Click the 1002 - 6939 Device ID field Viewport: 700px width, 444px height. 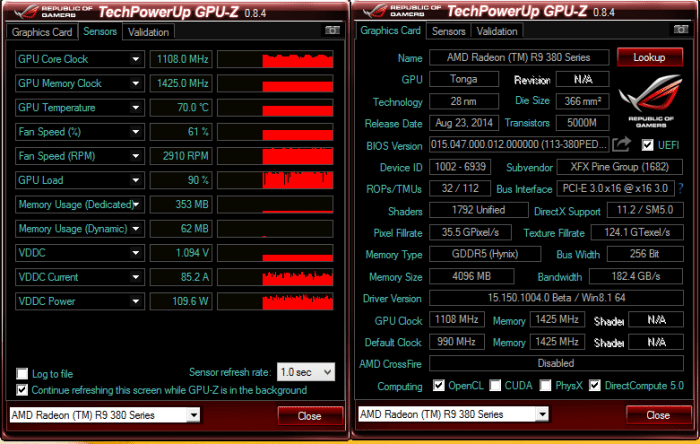[460, 167]
